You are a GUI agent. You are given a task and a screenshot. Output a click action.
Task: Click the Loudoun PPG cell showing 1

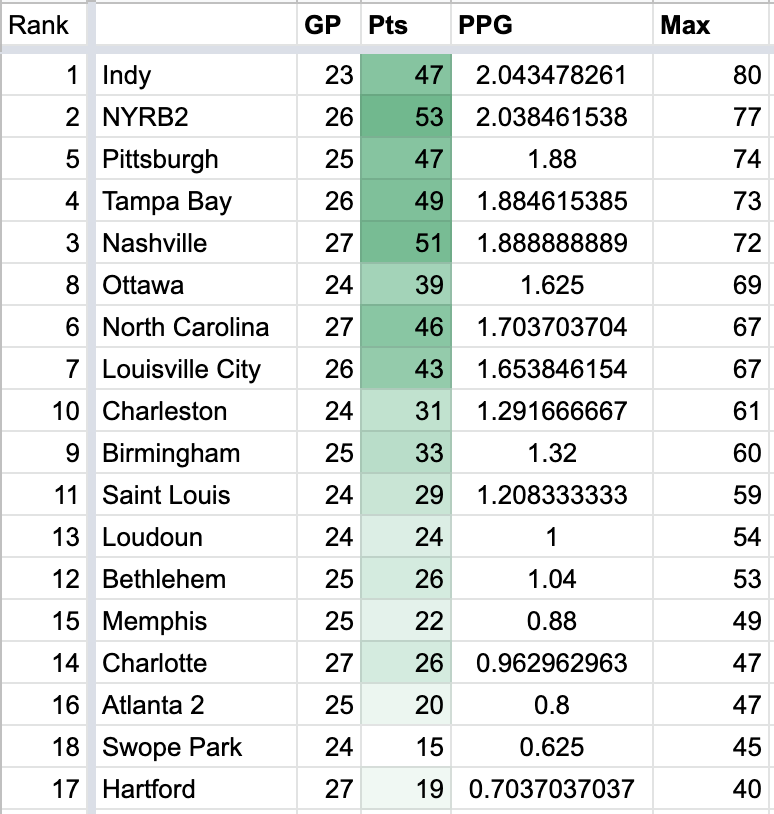tap(552, 538)
